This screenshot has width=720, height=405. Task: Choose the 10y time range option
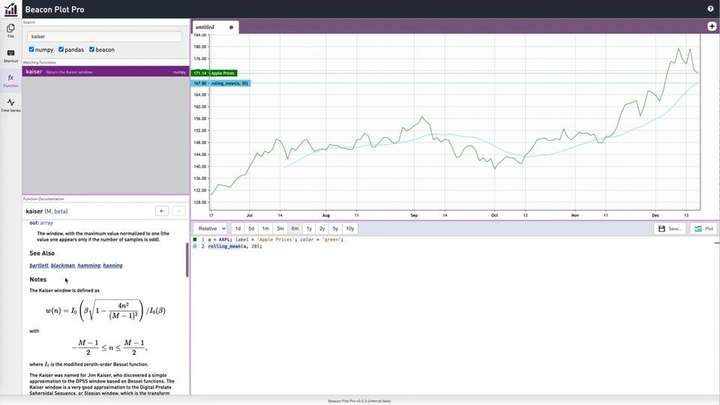(350, 228)
